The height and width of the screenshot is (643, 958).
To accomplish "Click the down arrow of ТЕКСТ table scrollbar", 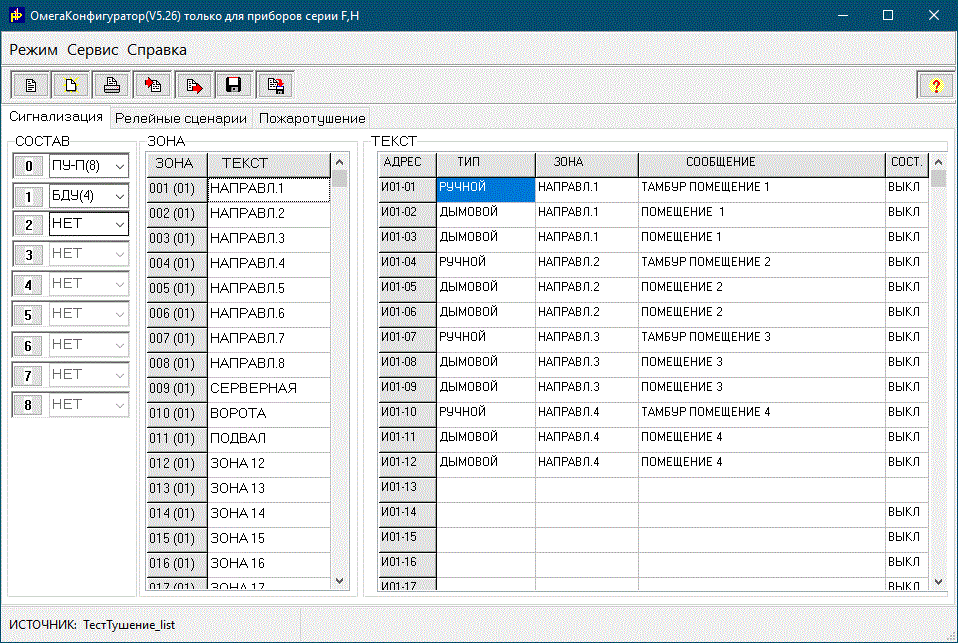I will point(938,582).
